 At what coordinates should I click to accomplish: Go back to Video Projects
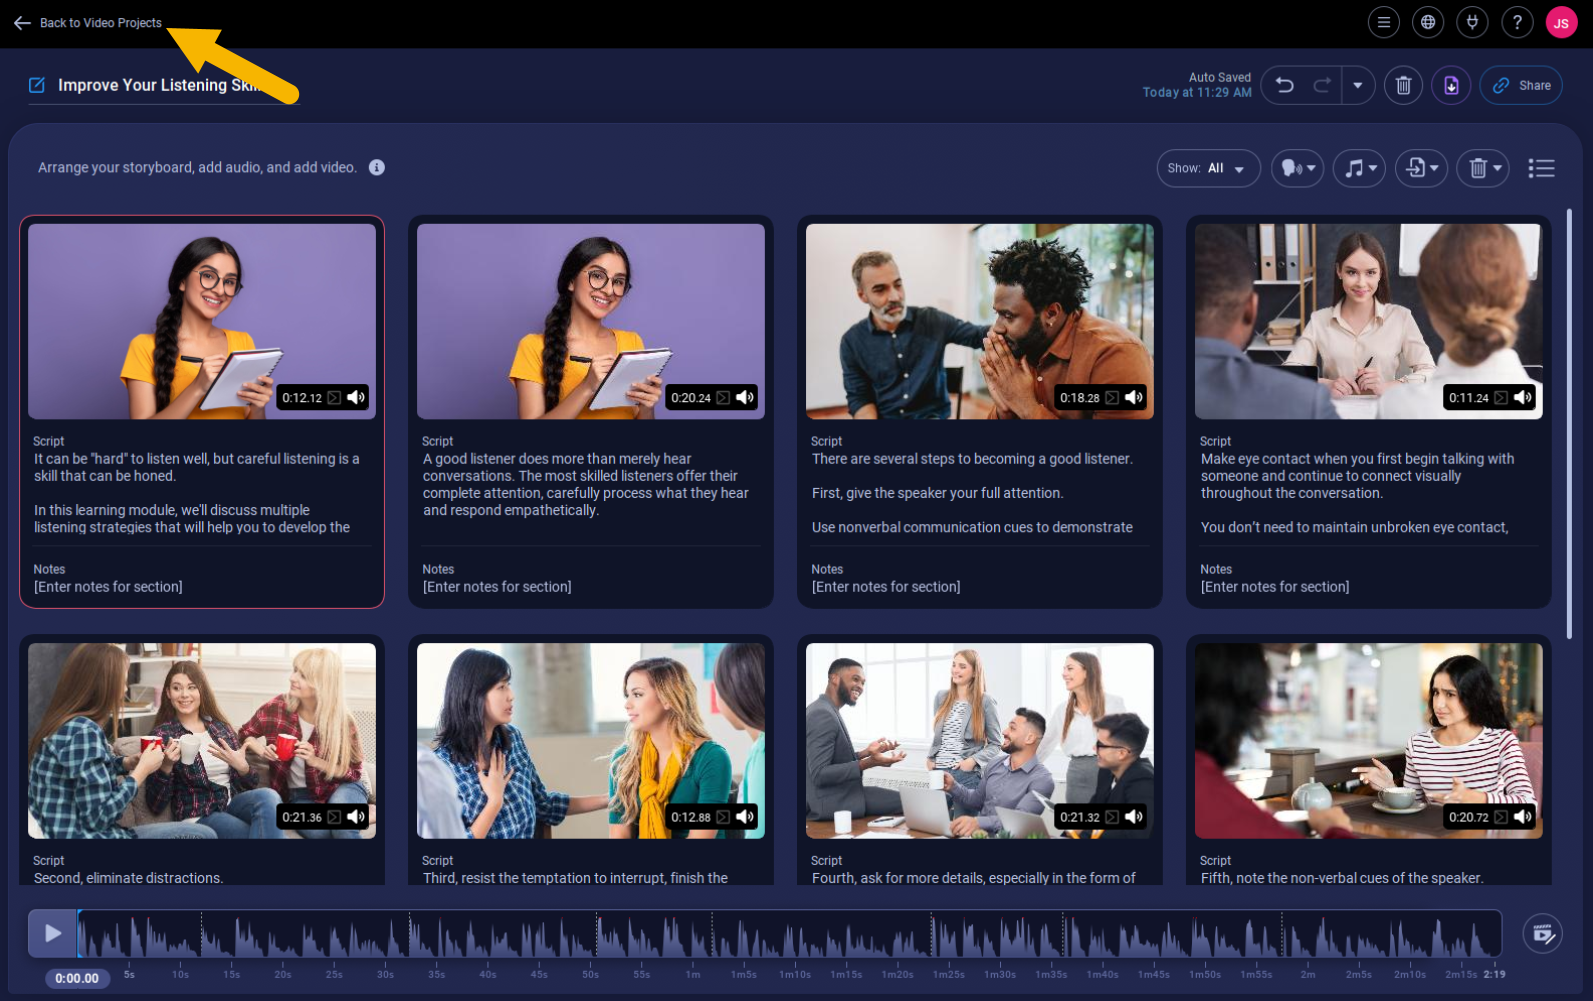[x=88, y=23]
